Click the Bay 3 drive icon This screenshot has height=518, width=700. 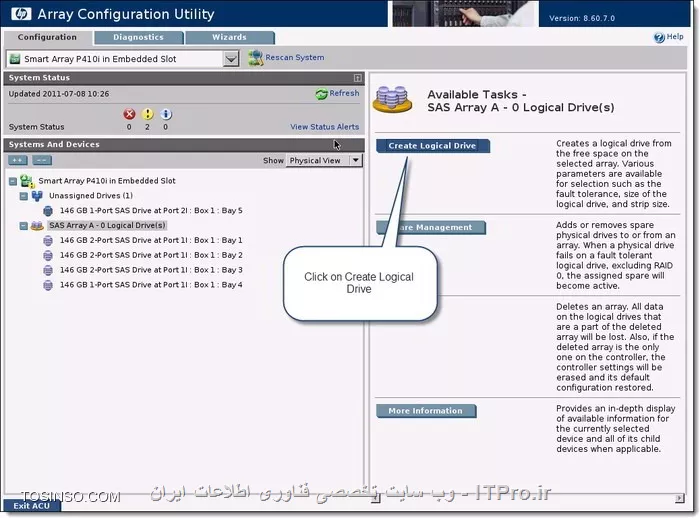[48, 270]
